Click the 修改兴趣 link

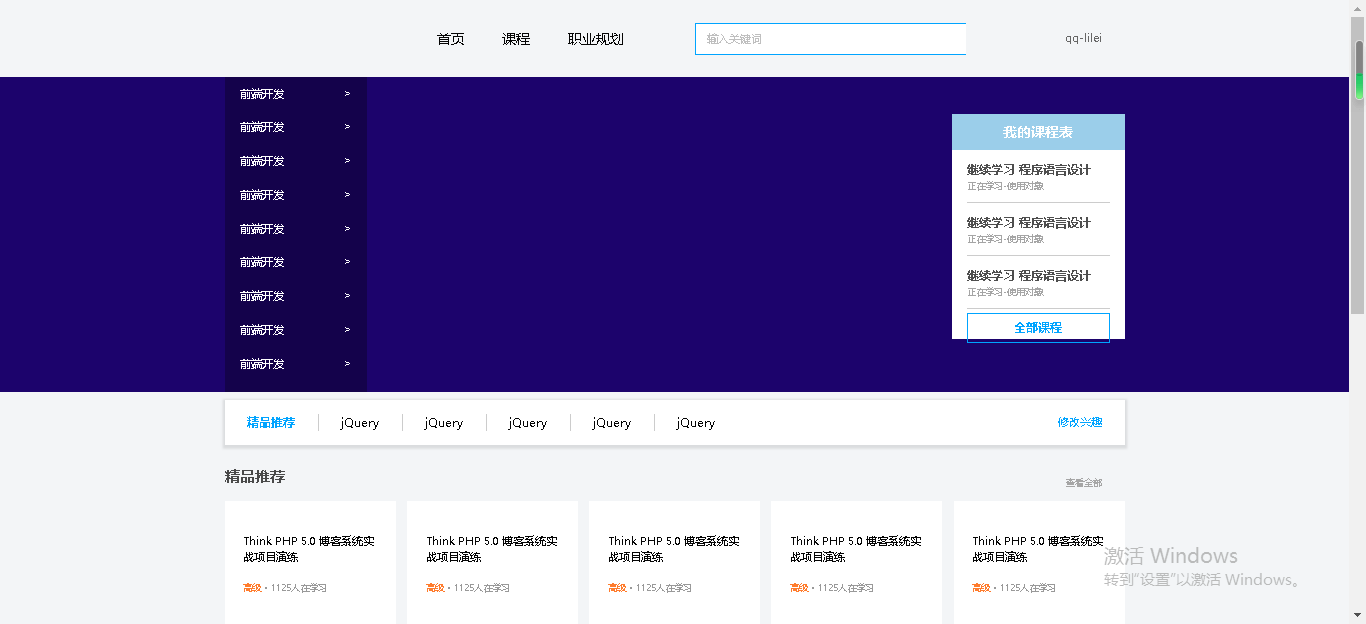point(1079,422)
